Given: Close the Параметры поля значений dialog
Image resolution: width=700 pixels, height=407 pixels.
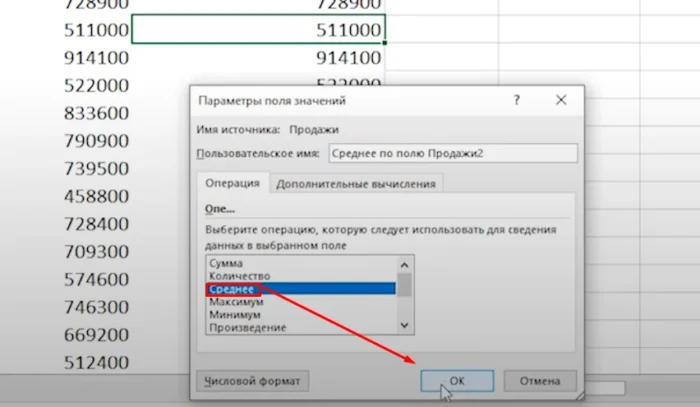Looking at the screenshot, I should [x=562, y=101].
